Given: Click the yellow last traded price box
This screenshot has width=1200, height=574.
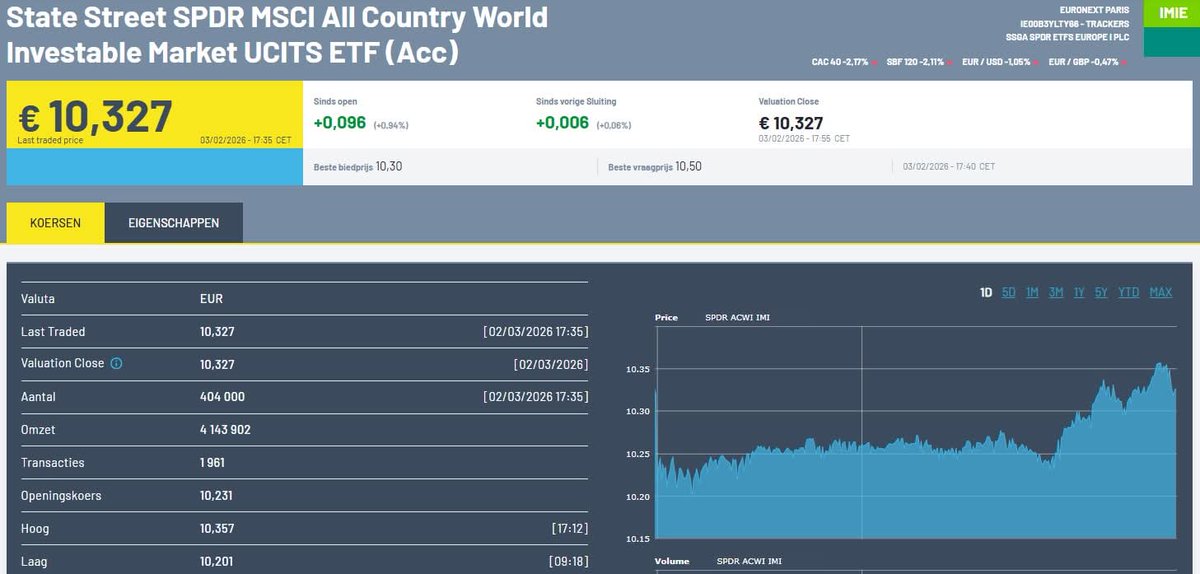Looking at the screenshot, I should 154,116.
